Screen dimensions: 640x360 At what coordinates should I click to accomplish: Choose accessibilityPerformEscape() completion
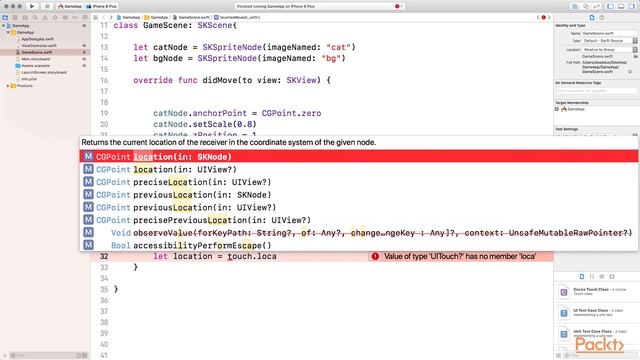pos(359,245)
